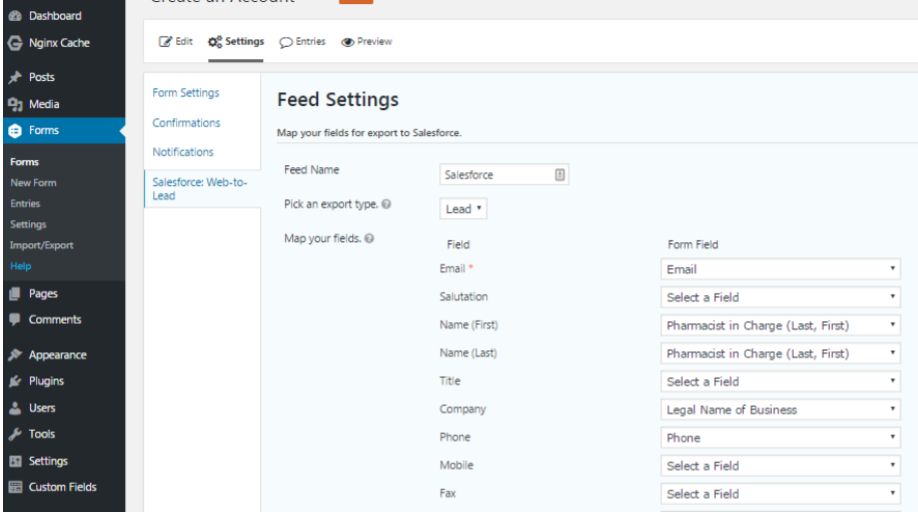
Task: Click the Appearance paintbrush icon
Action: [15, 355]
